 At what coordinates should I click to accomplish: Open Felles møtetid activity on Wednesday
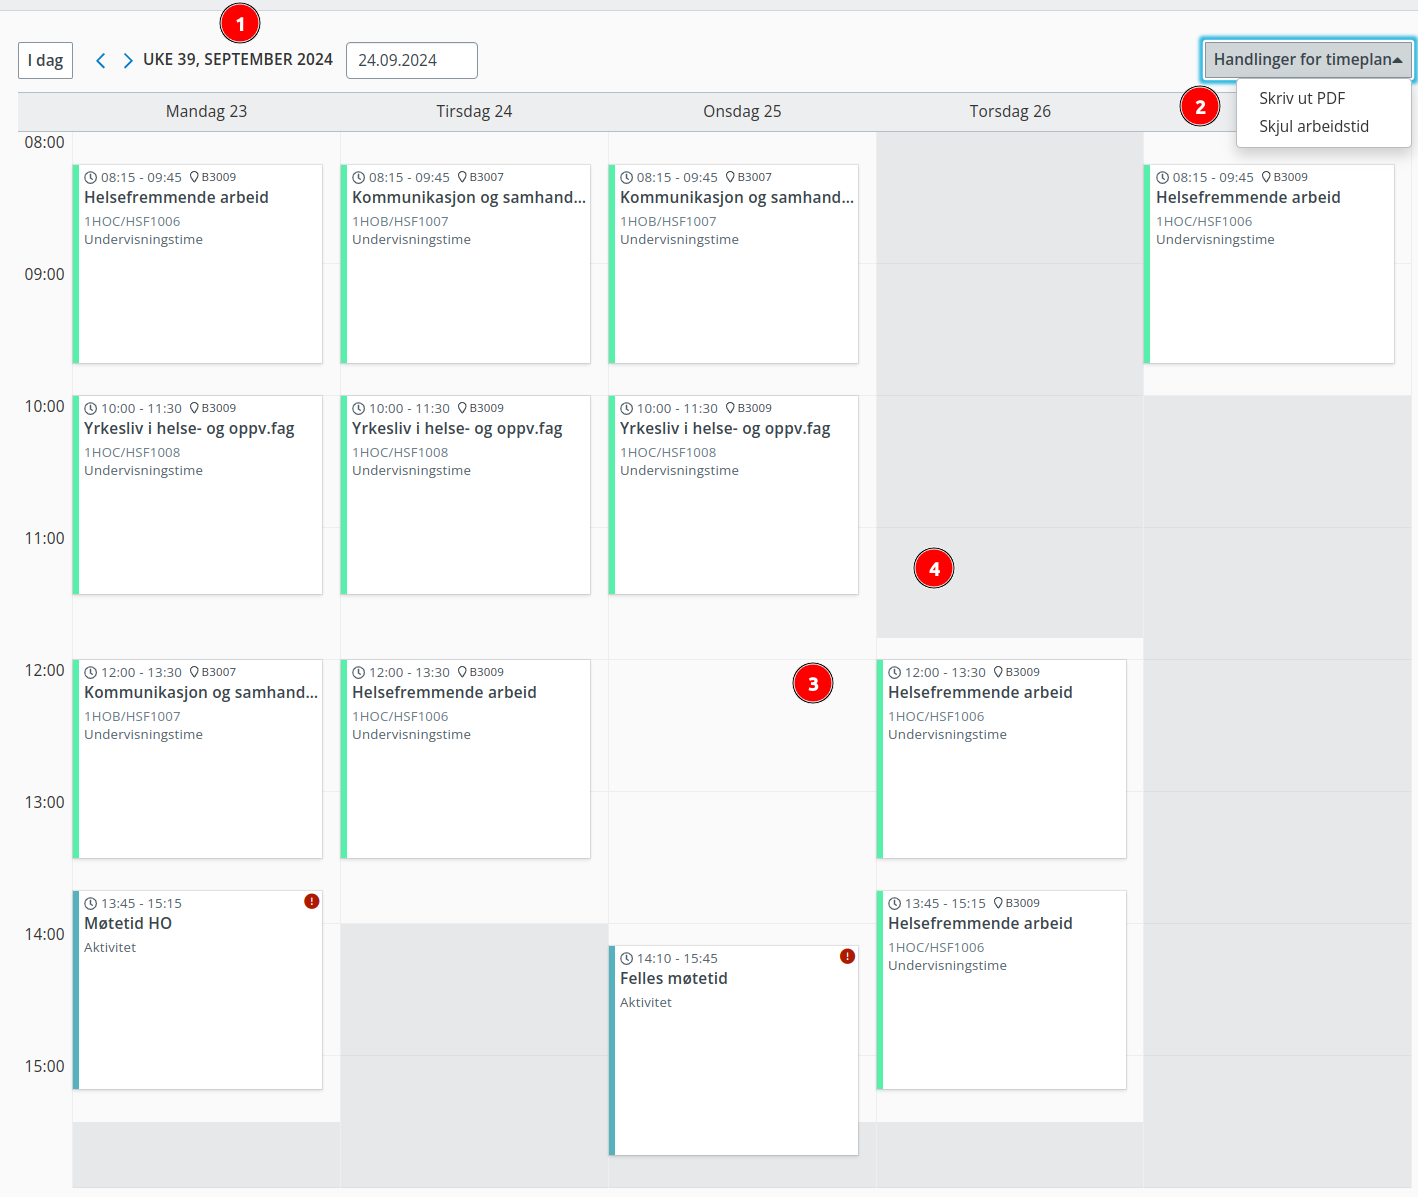pyautogui.click(x=734, y=1050)
